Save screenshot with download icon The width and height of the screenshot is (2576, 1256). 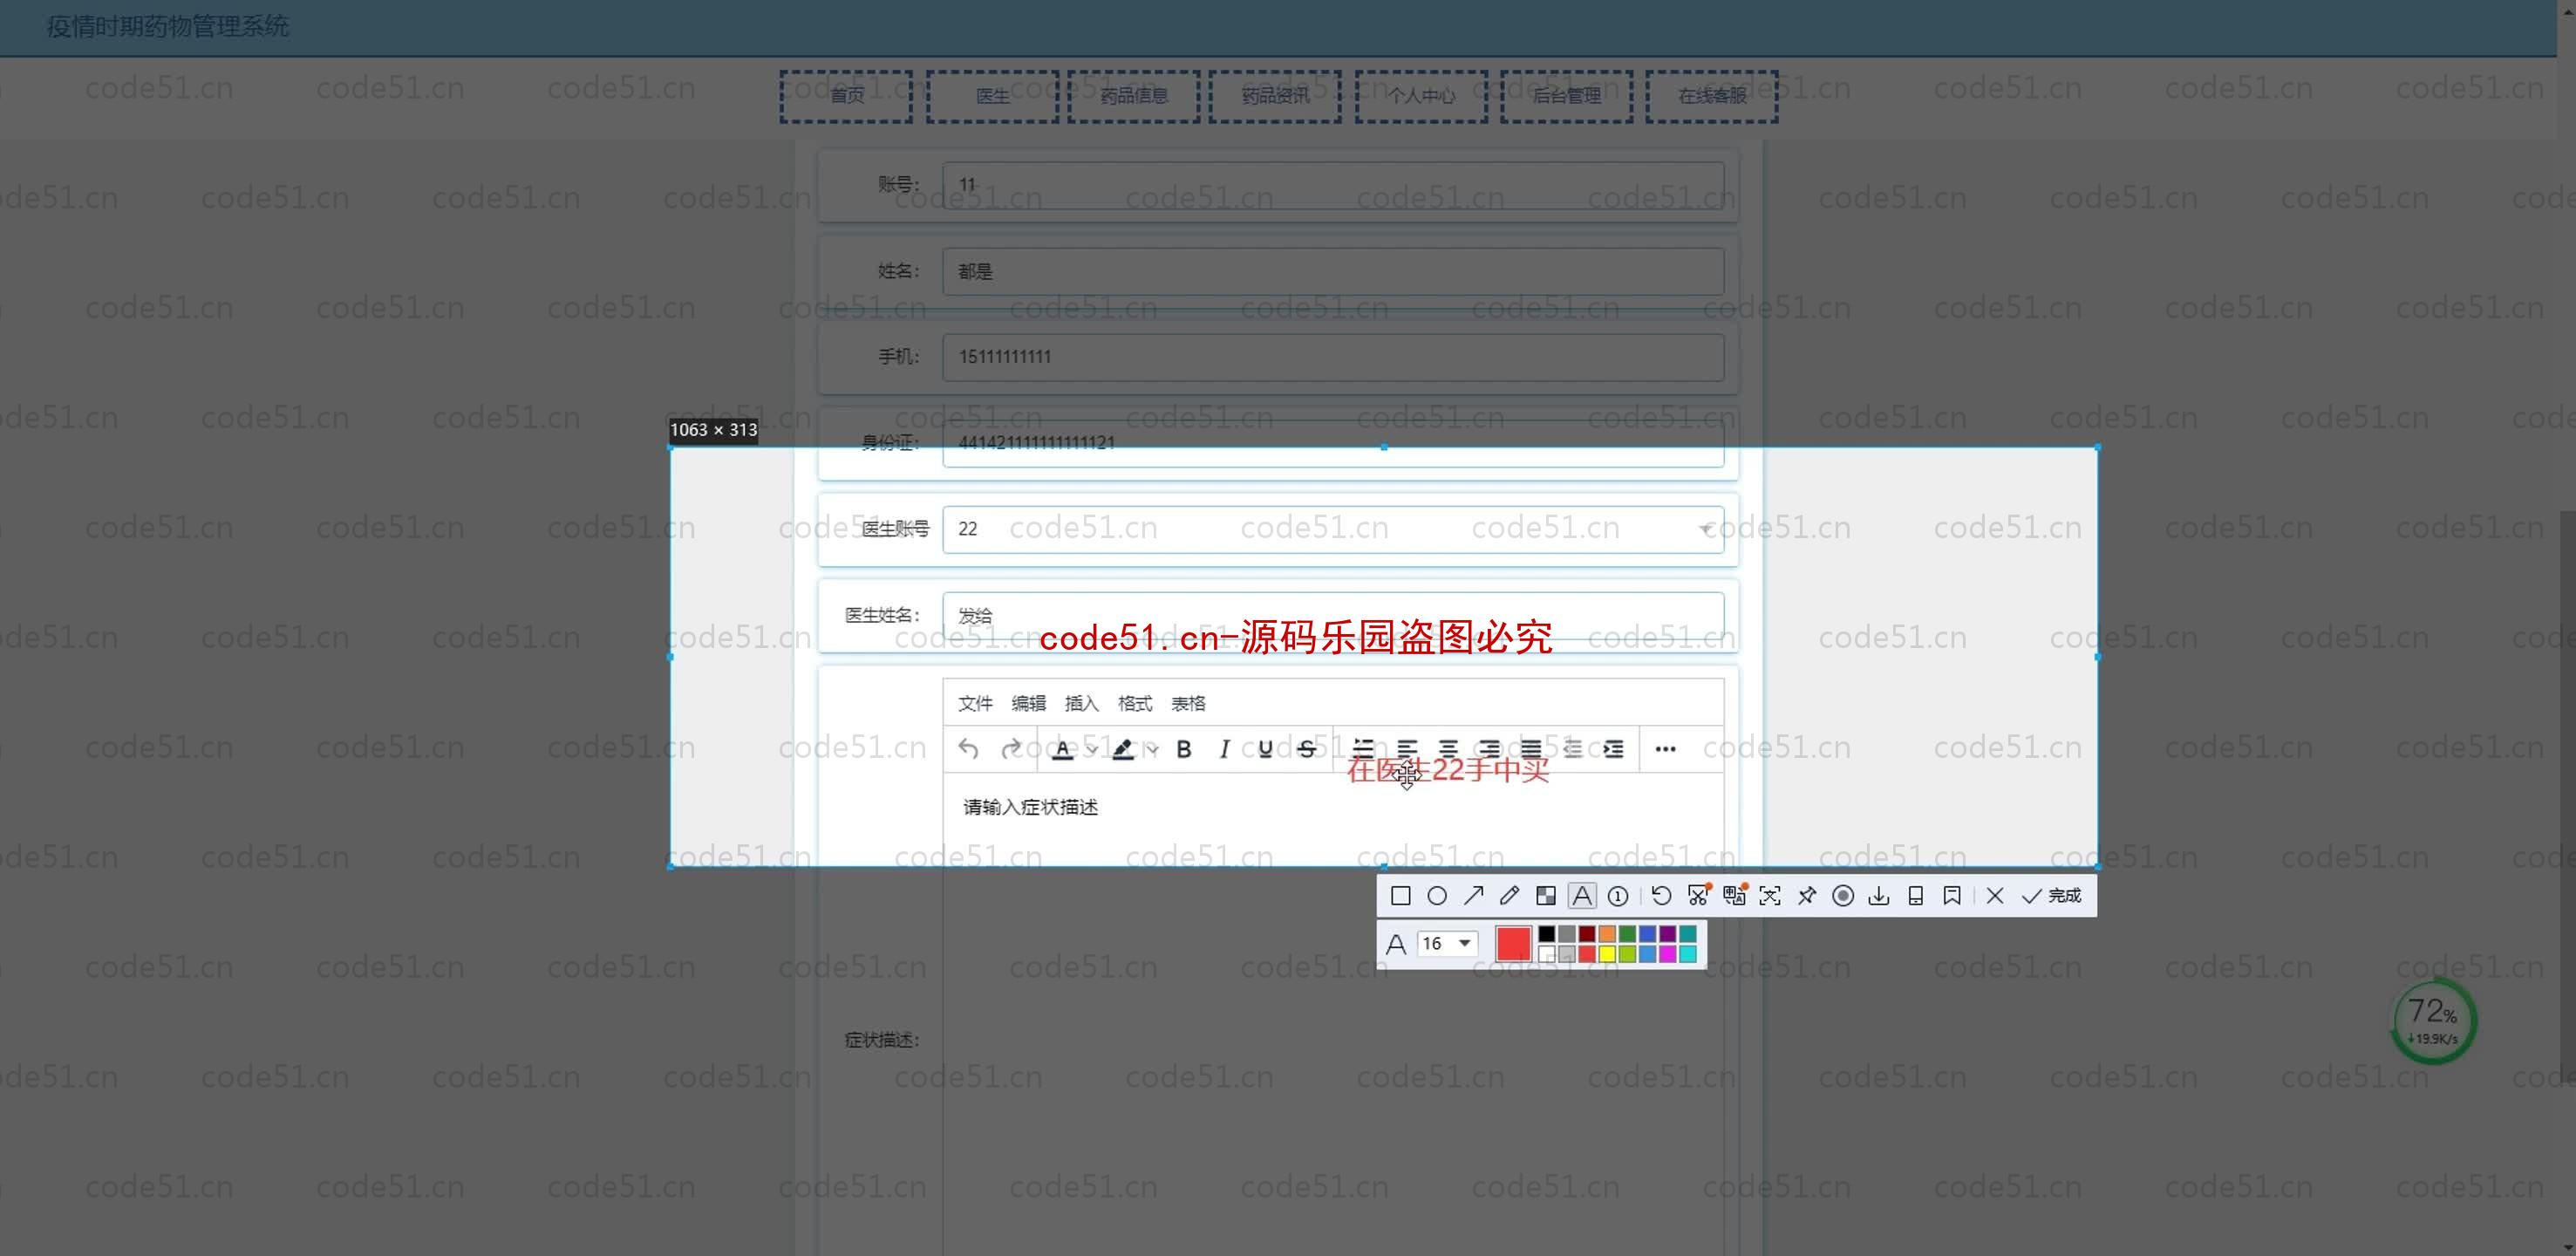point(1879,896)
